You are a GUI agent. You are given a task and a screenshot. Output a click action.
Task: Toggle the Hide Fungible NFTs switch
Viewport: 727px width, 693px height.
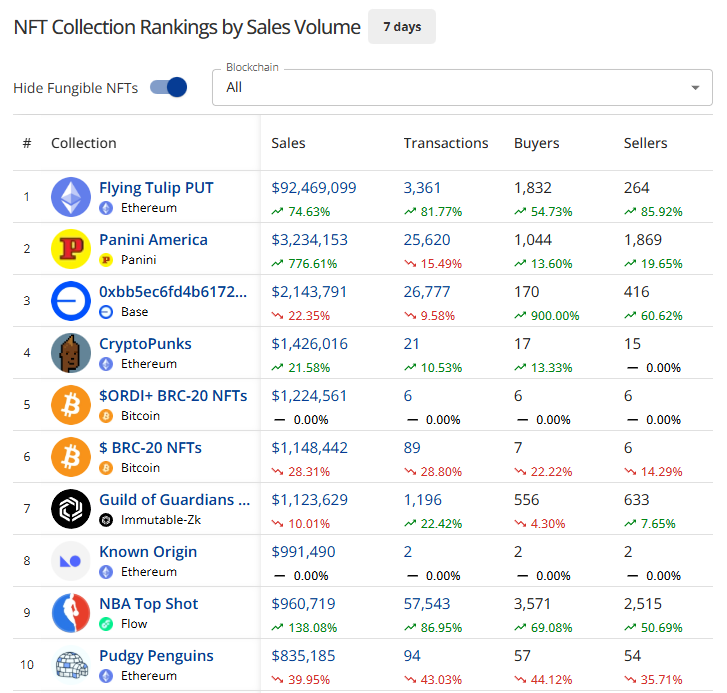168,87
